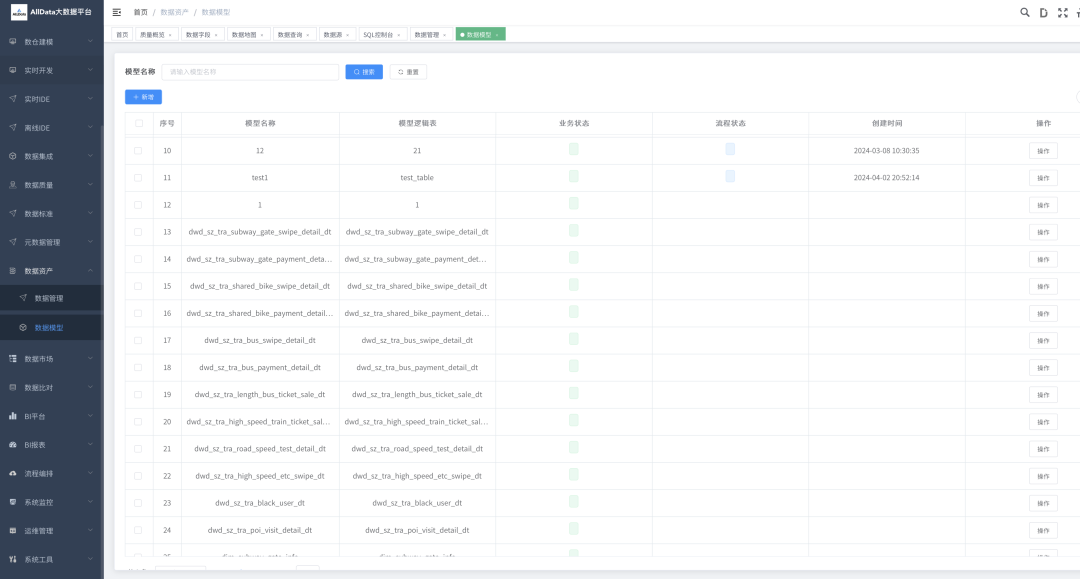This screenshot has height=579, width=1080.
Task: Click the blue 搜索 button
Action: click(x=364, y=72)
